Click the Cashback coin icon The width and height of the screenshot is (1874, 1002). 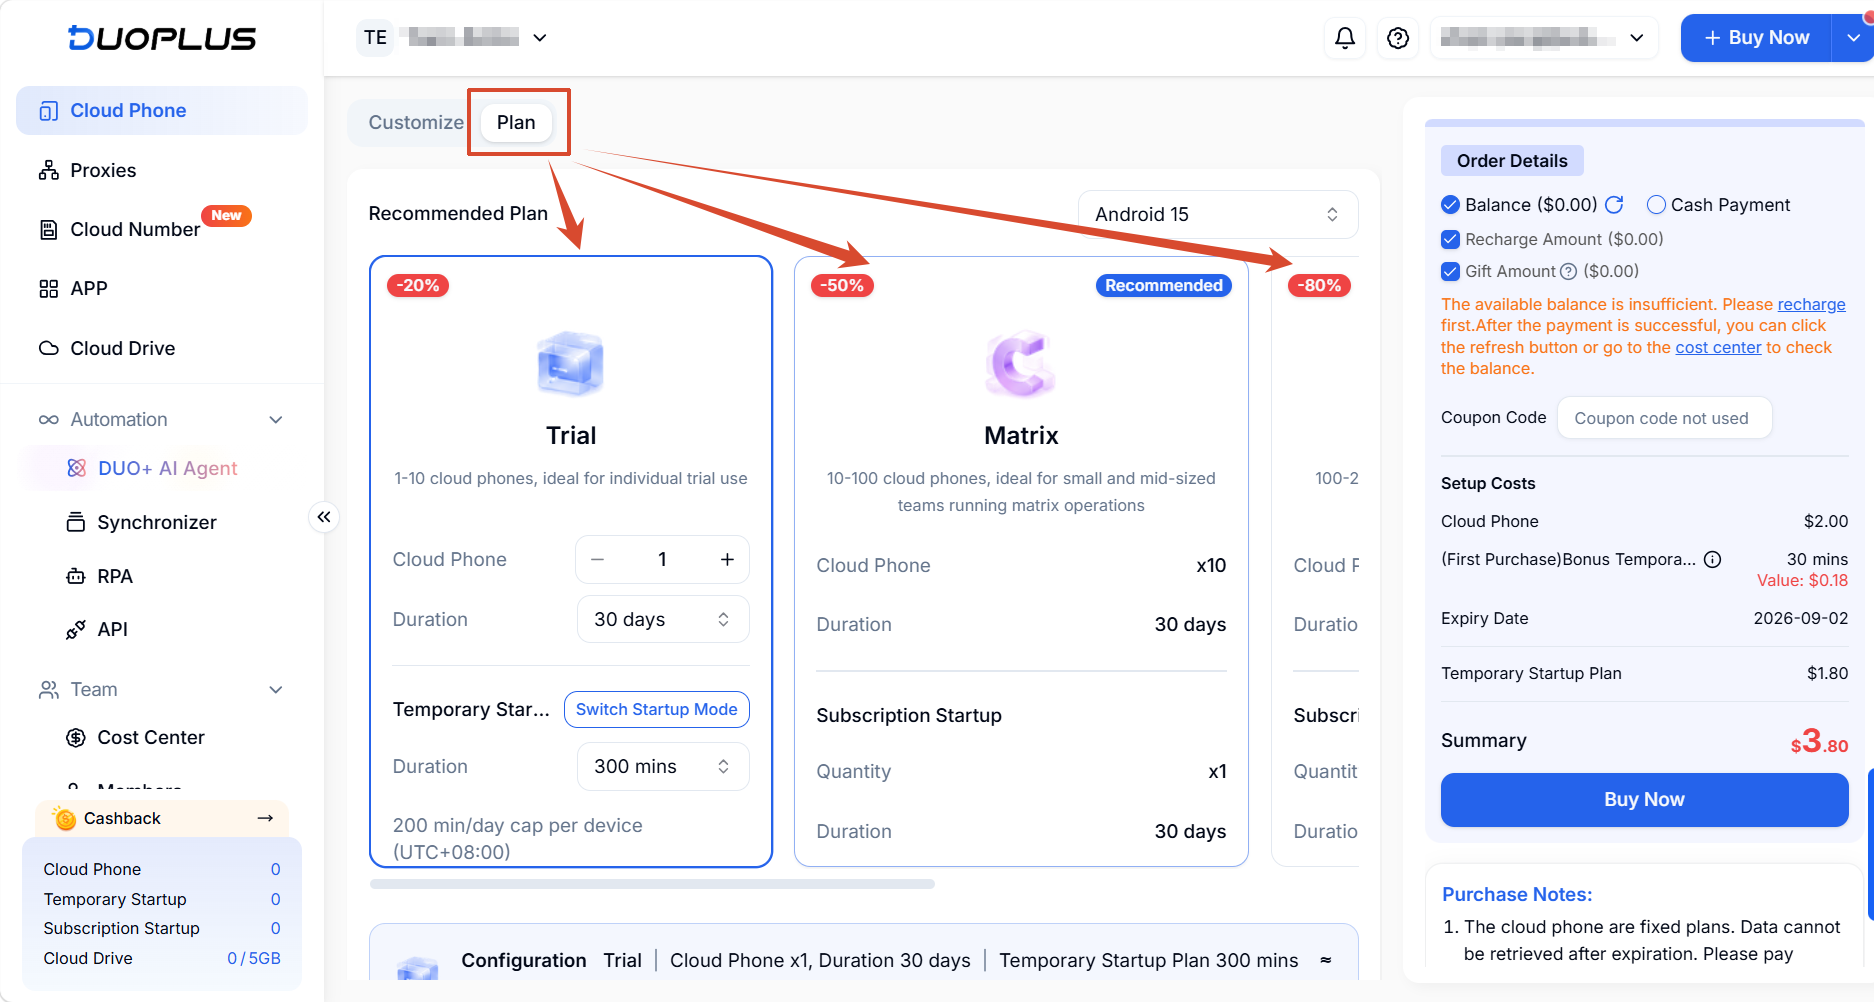(x=65, y=819)
